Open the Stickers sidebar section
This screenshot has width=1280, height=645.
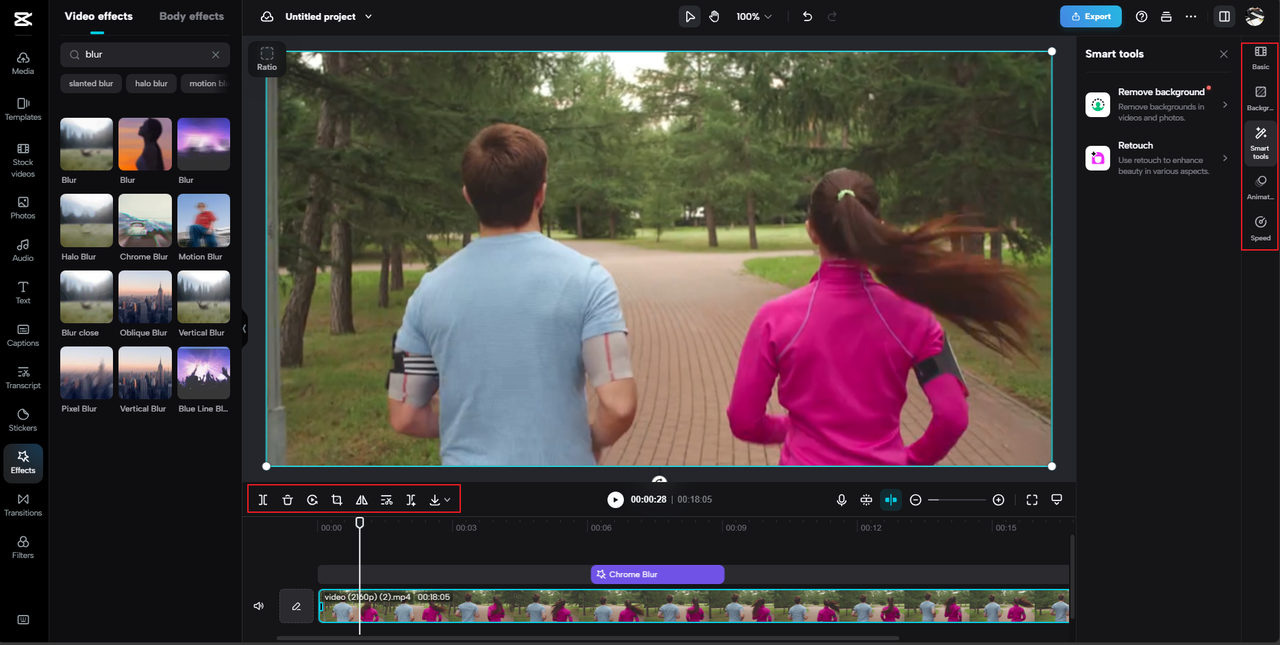(23, 420)
